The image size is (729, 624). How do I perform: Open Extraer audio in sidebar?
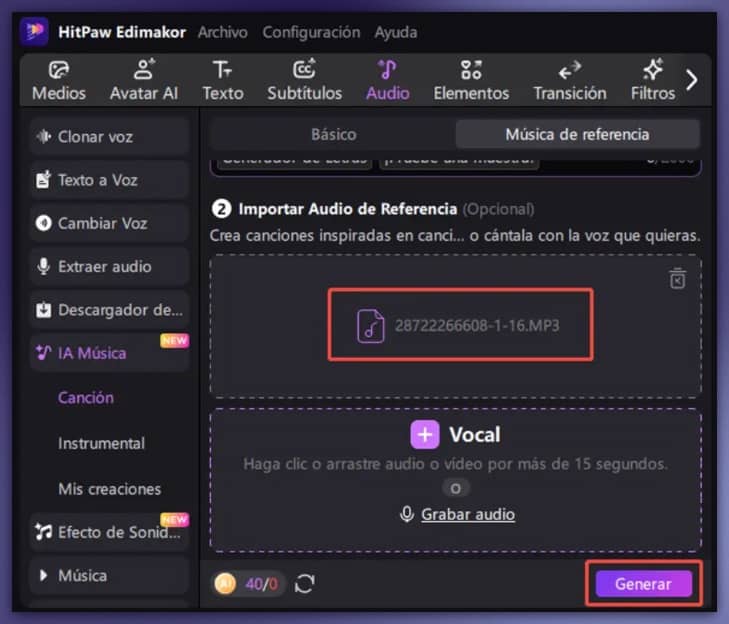coord(110,266)
